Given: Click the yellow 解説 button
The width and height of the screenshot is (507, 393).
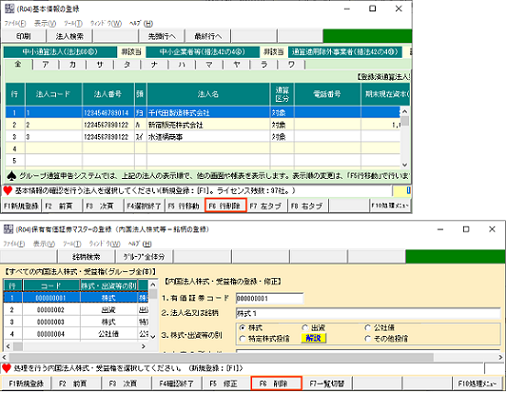Looking at the screenshot, I should pos(313,338).
